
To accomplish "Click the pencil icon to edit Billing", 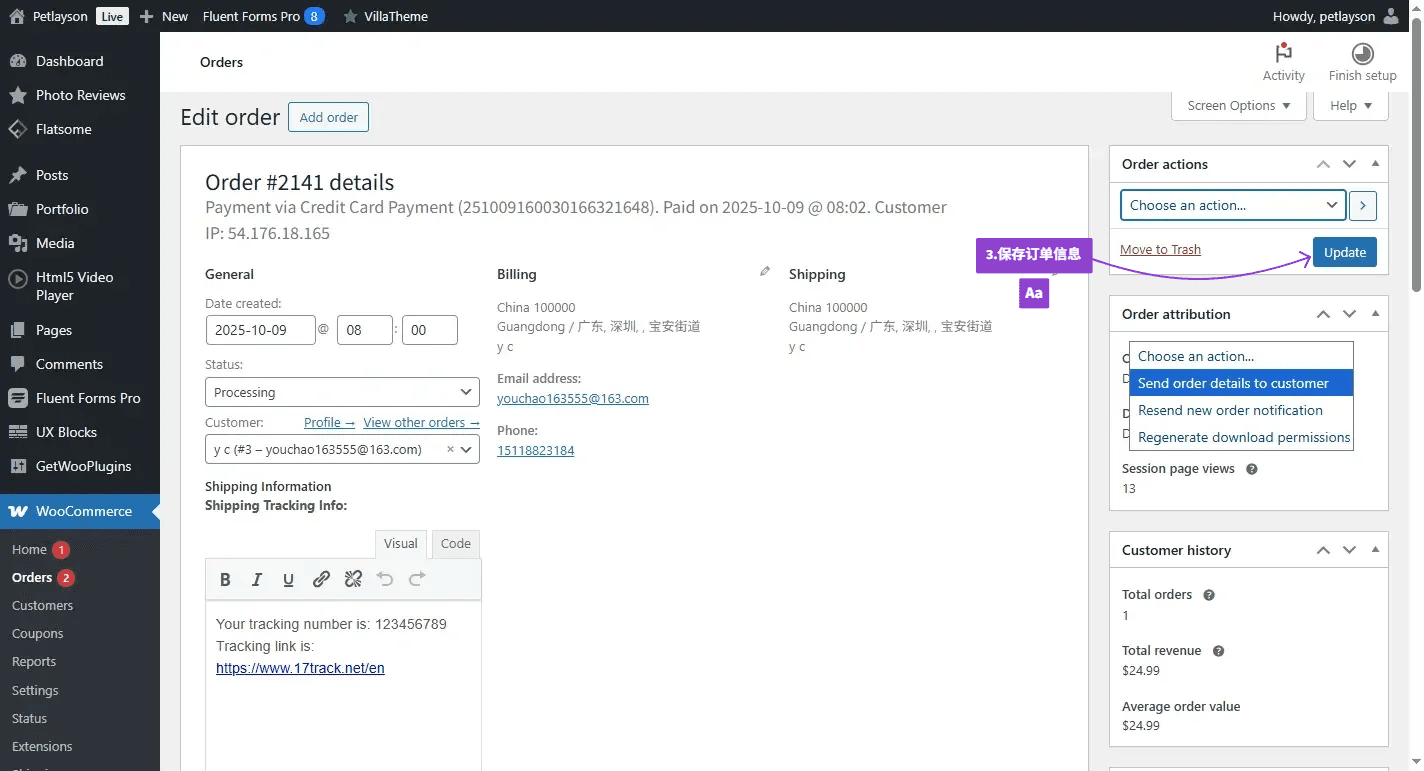I will pyautogui.click(x=765, y=271).
